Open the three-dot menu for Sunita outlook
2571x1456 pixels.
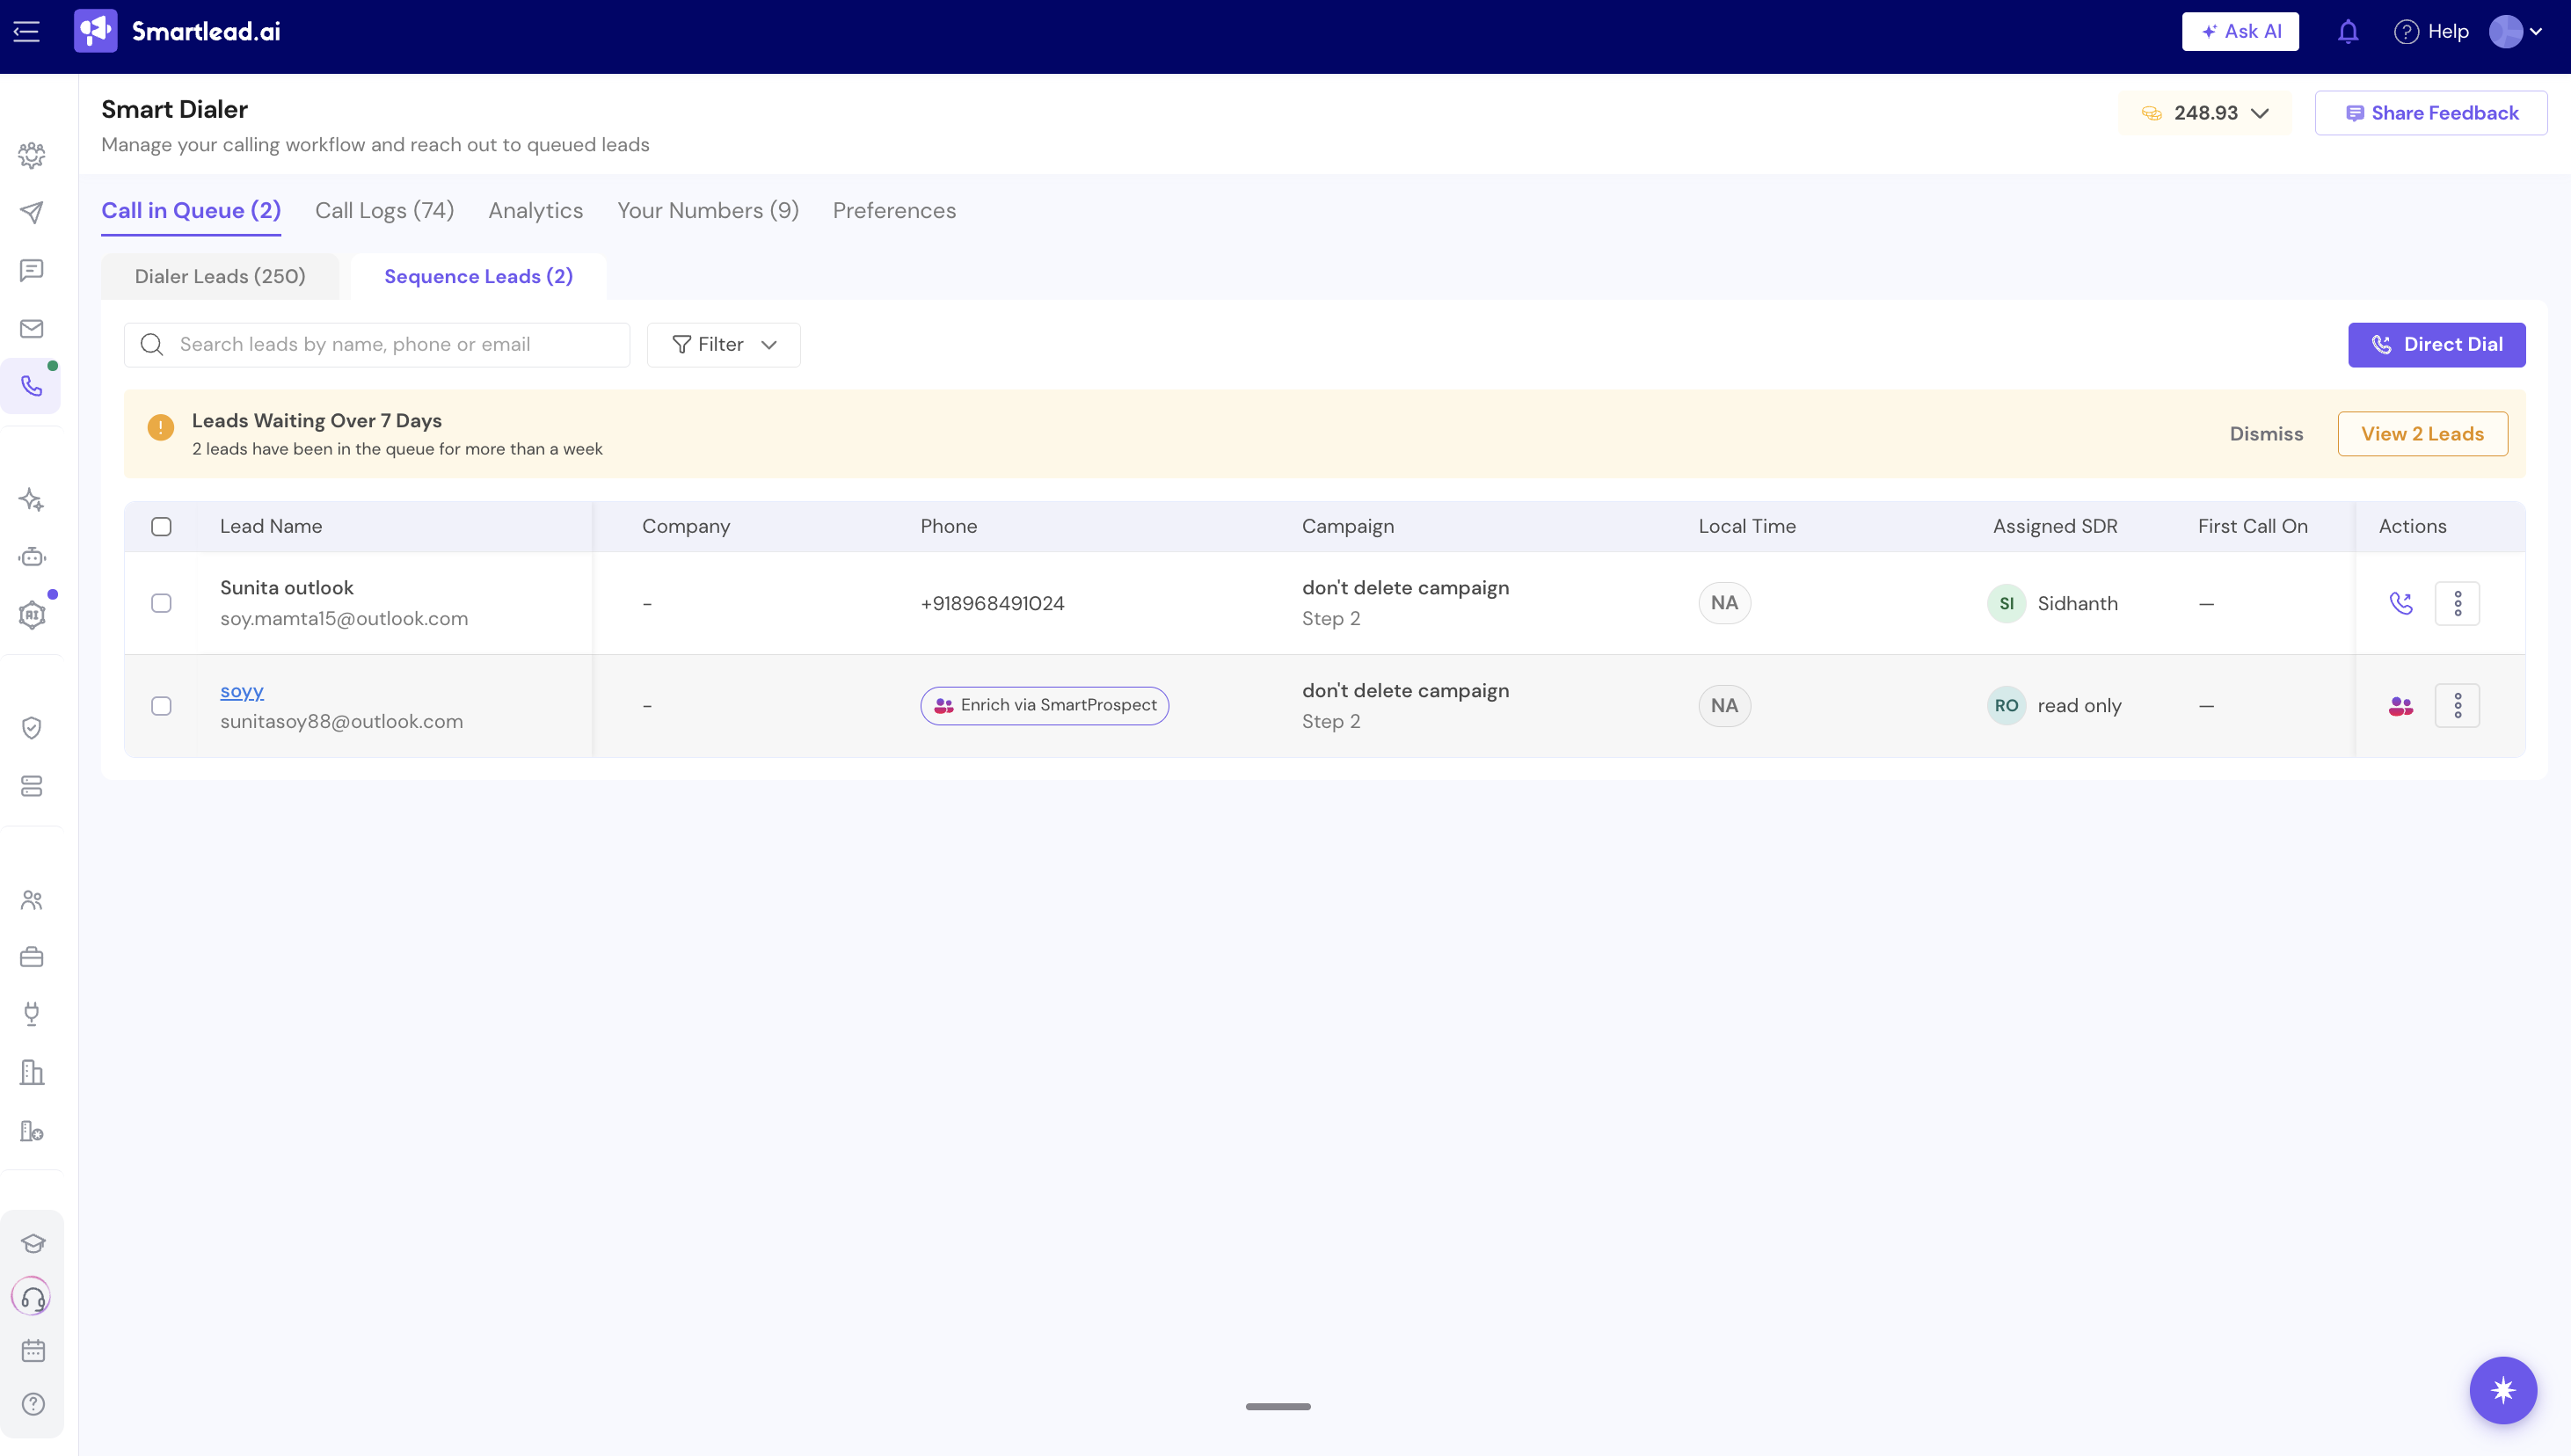(2457, 603)
